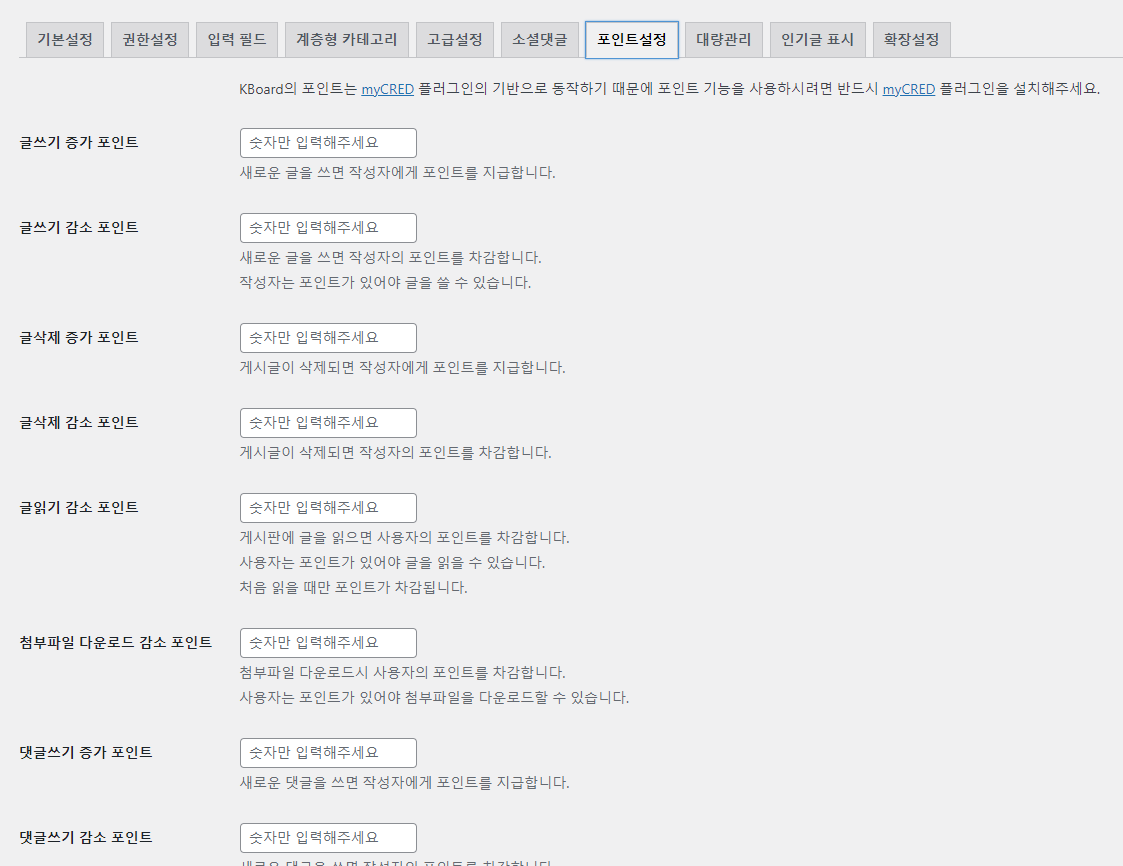Click text '첨부파일 다운로드시 사용자의 포인트를 차감합니다.'
The height and width of the screenshot is (866, 1123).
click(403, 673)
